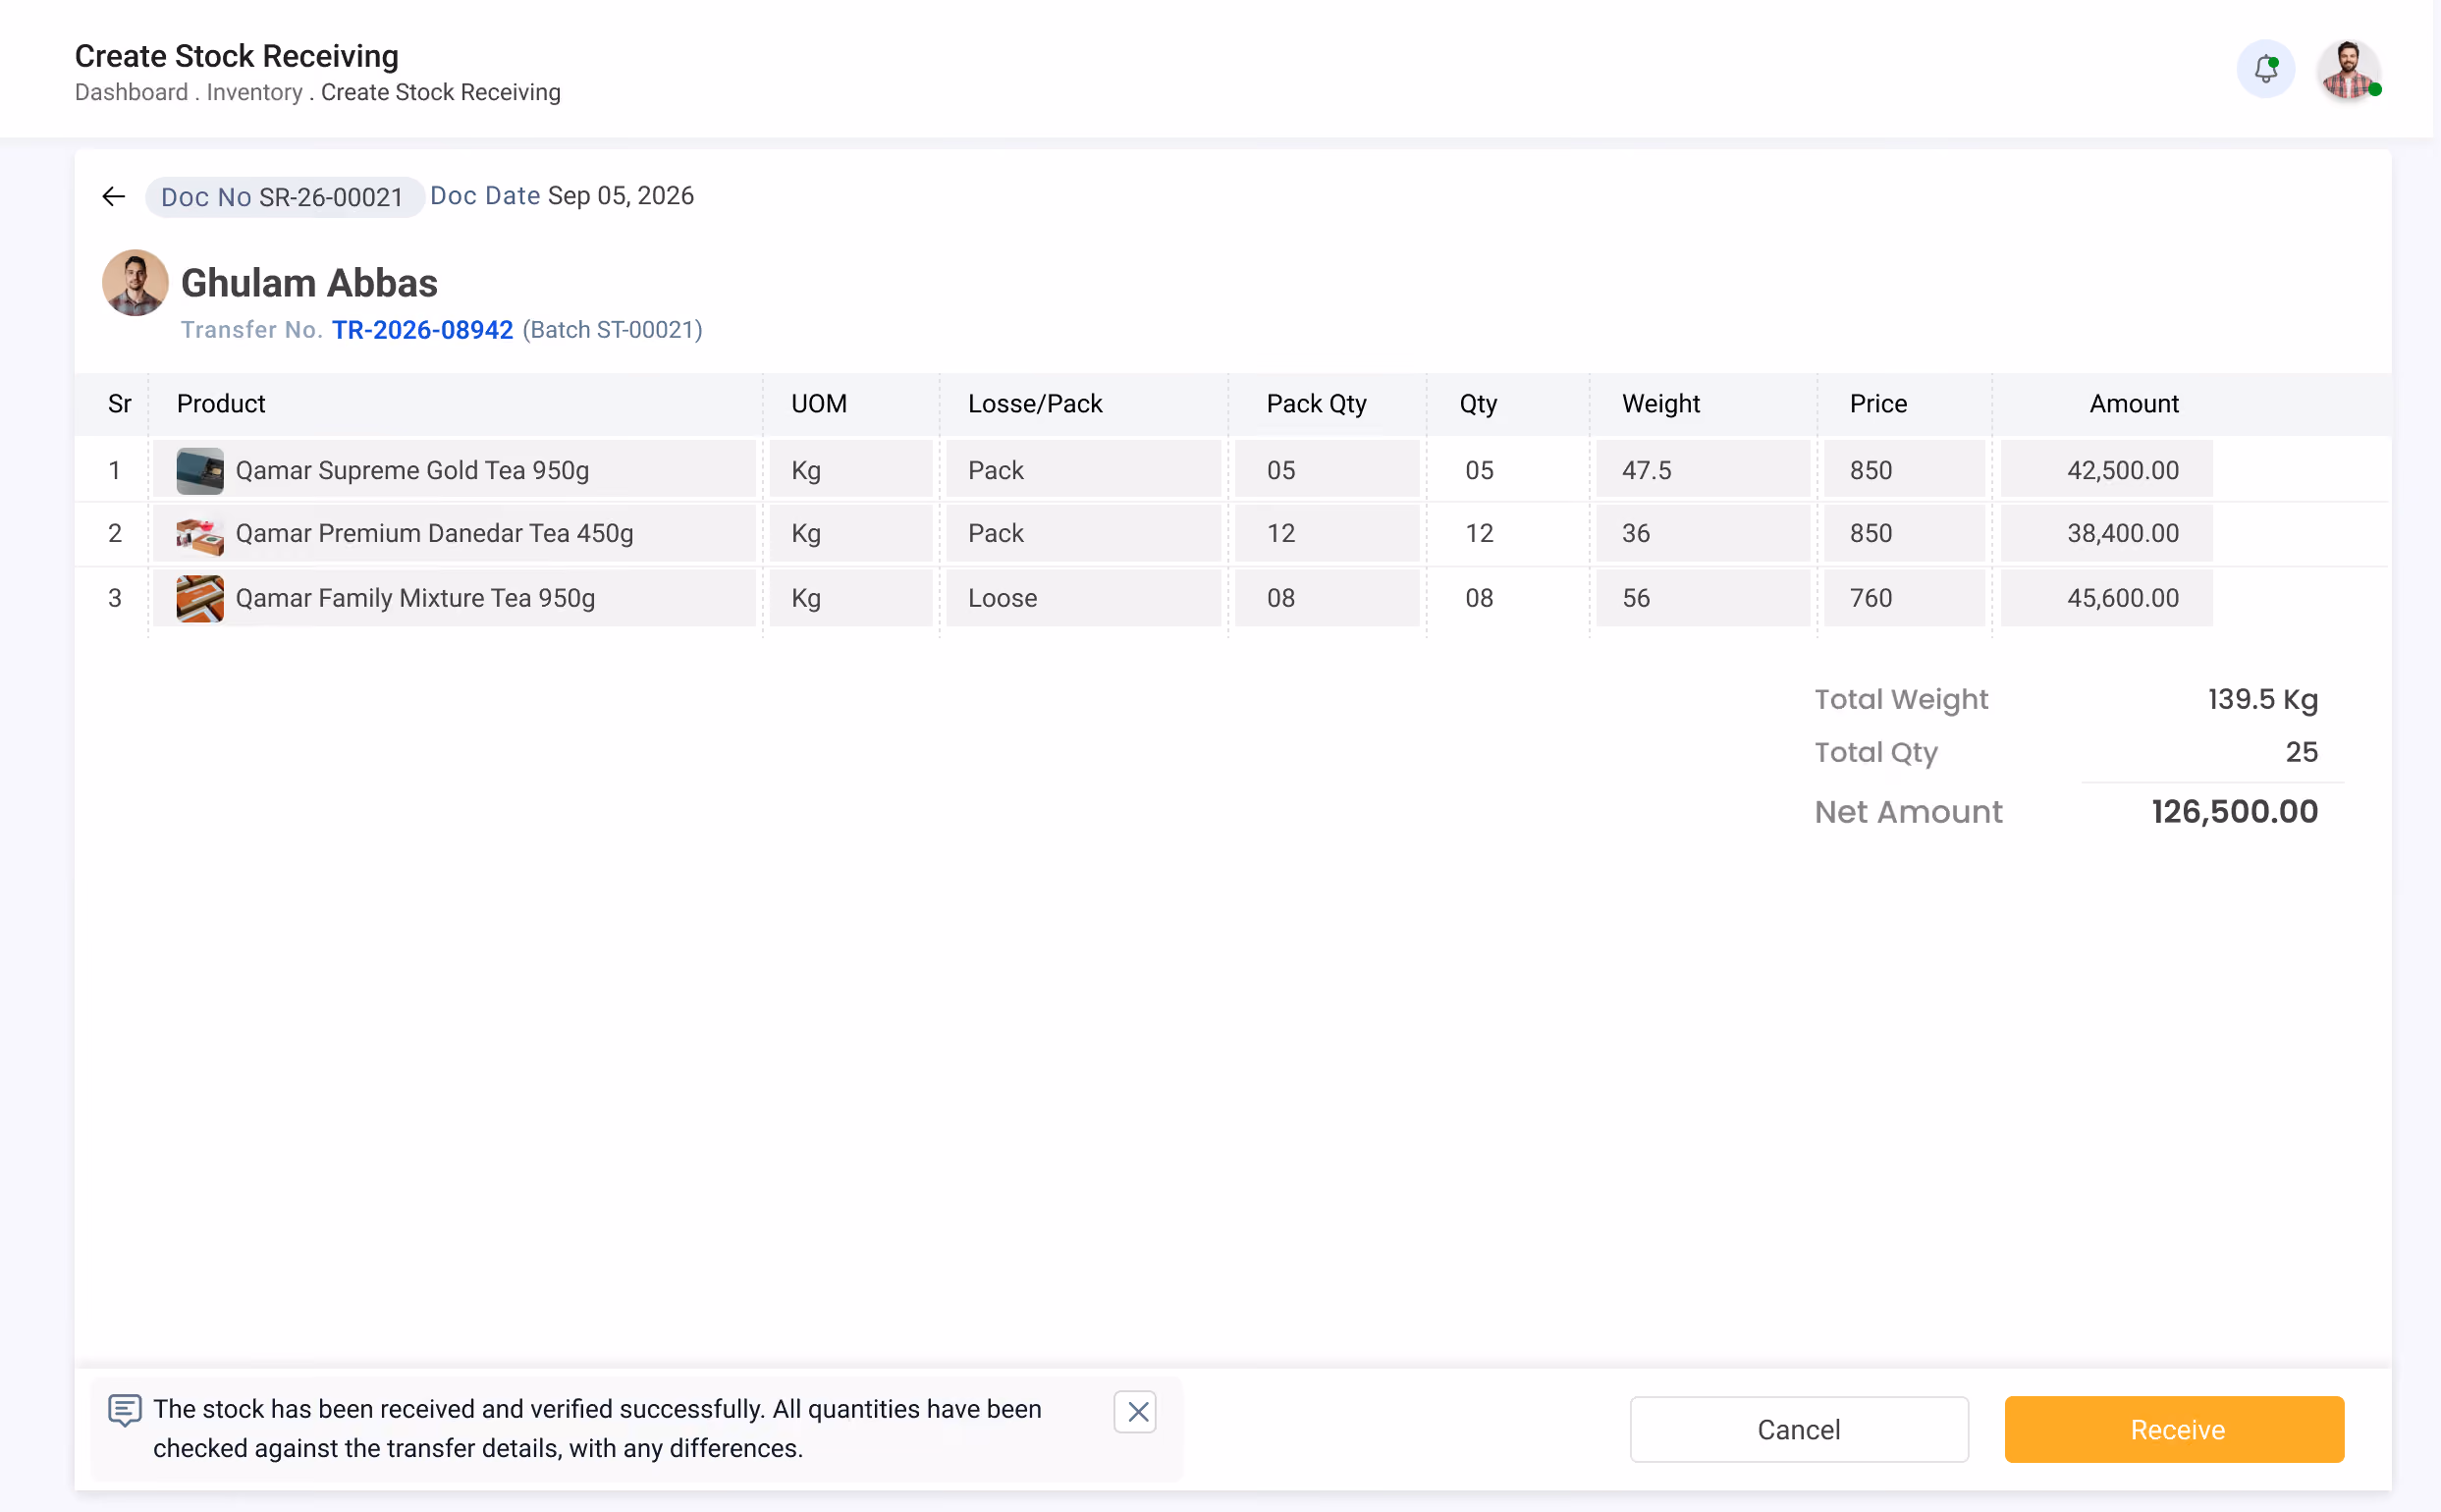Image resolution: width=2441 pixels, height=1512 pixels.
Task: Select the Doc No SR-26-00021 badge
Action: [x=283, y=197]
